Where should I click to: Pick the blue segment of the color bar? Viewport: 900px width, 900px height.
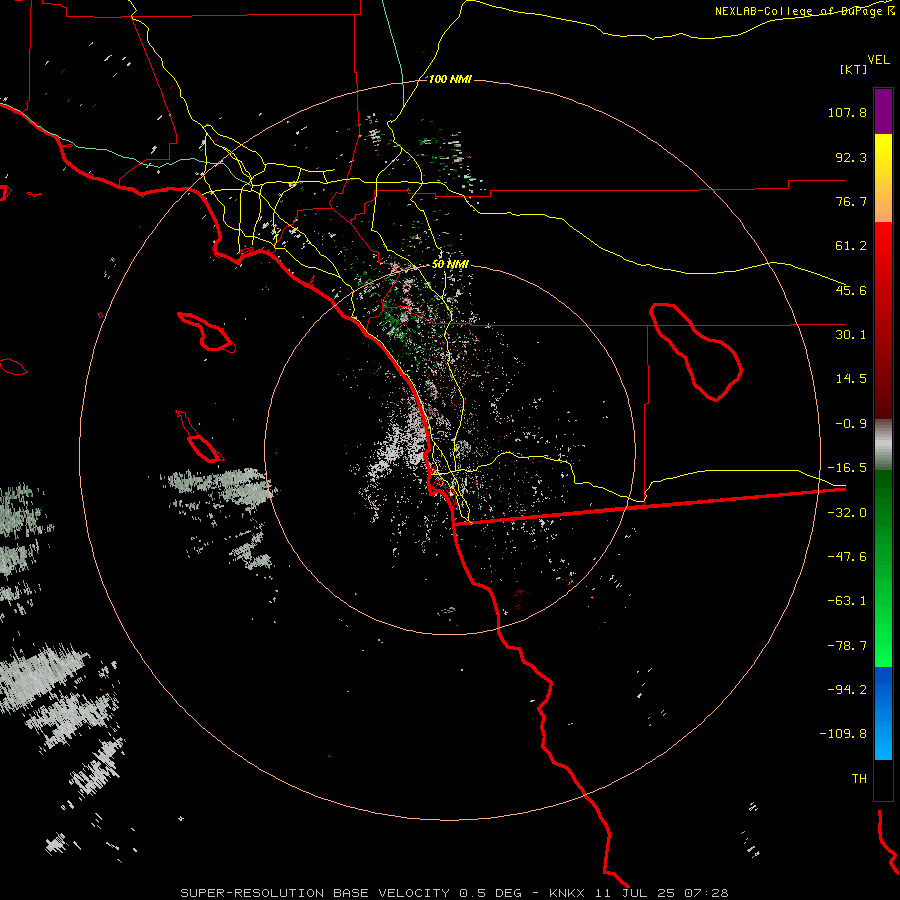[x=883, y=713]
